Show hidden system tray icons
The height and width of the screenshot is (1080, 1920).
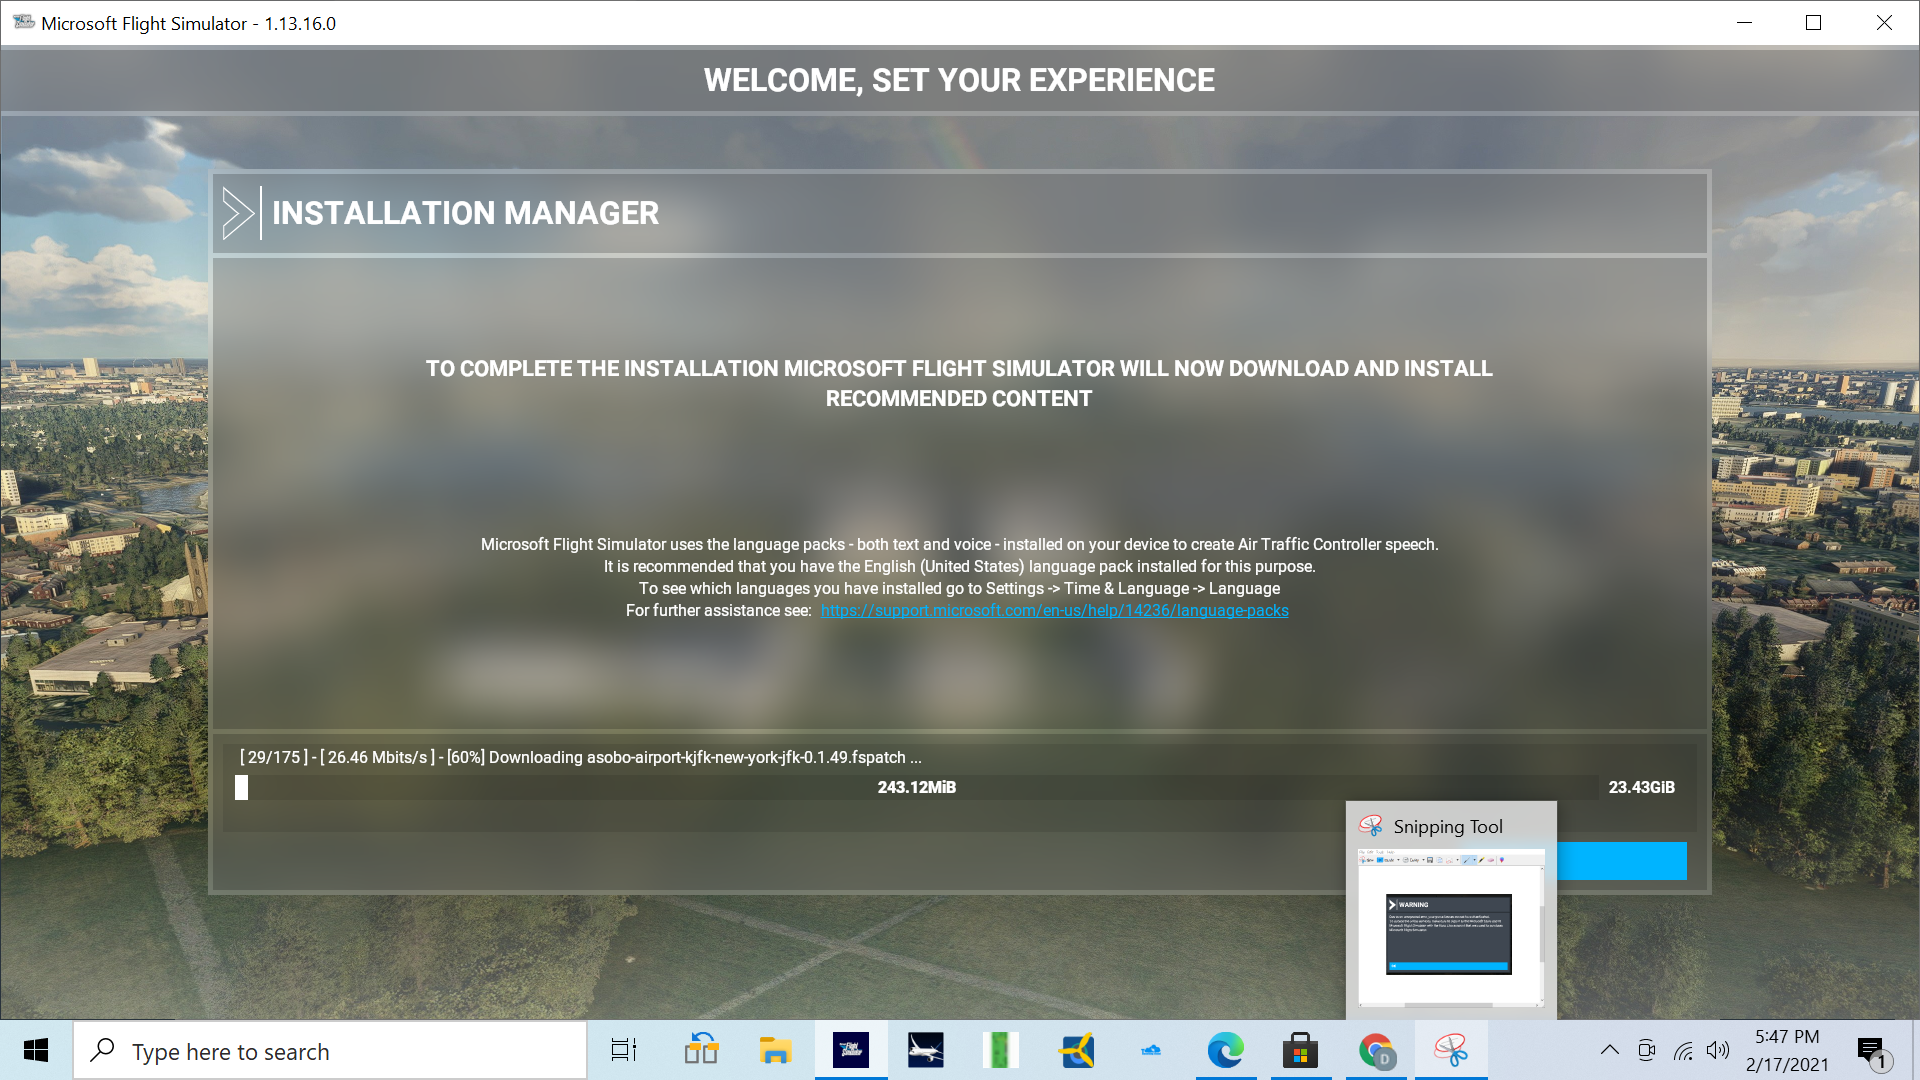1609,1050
